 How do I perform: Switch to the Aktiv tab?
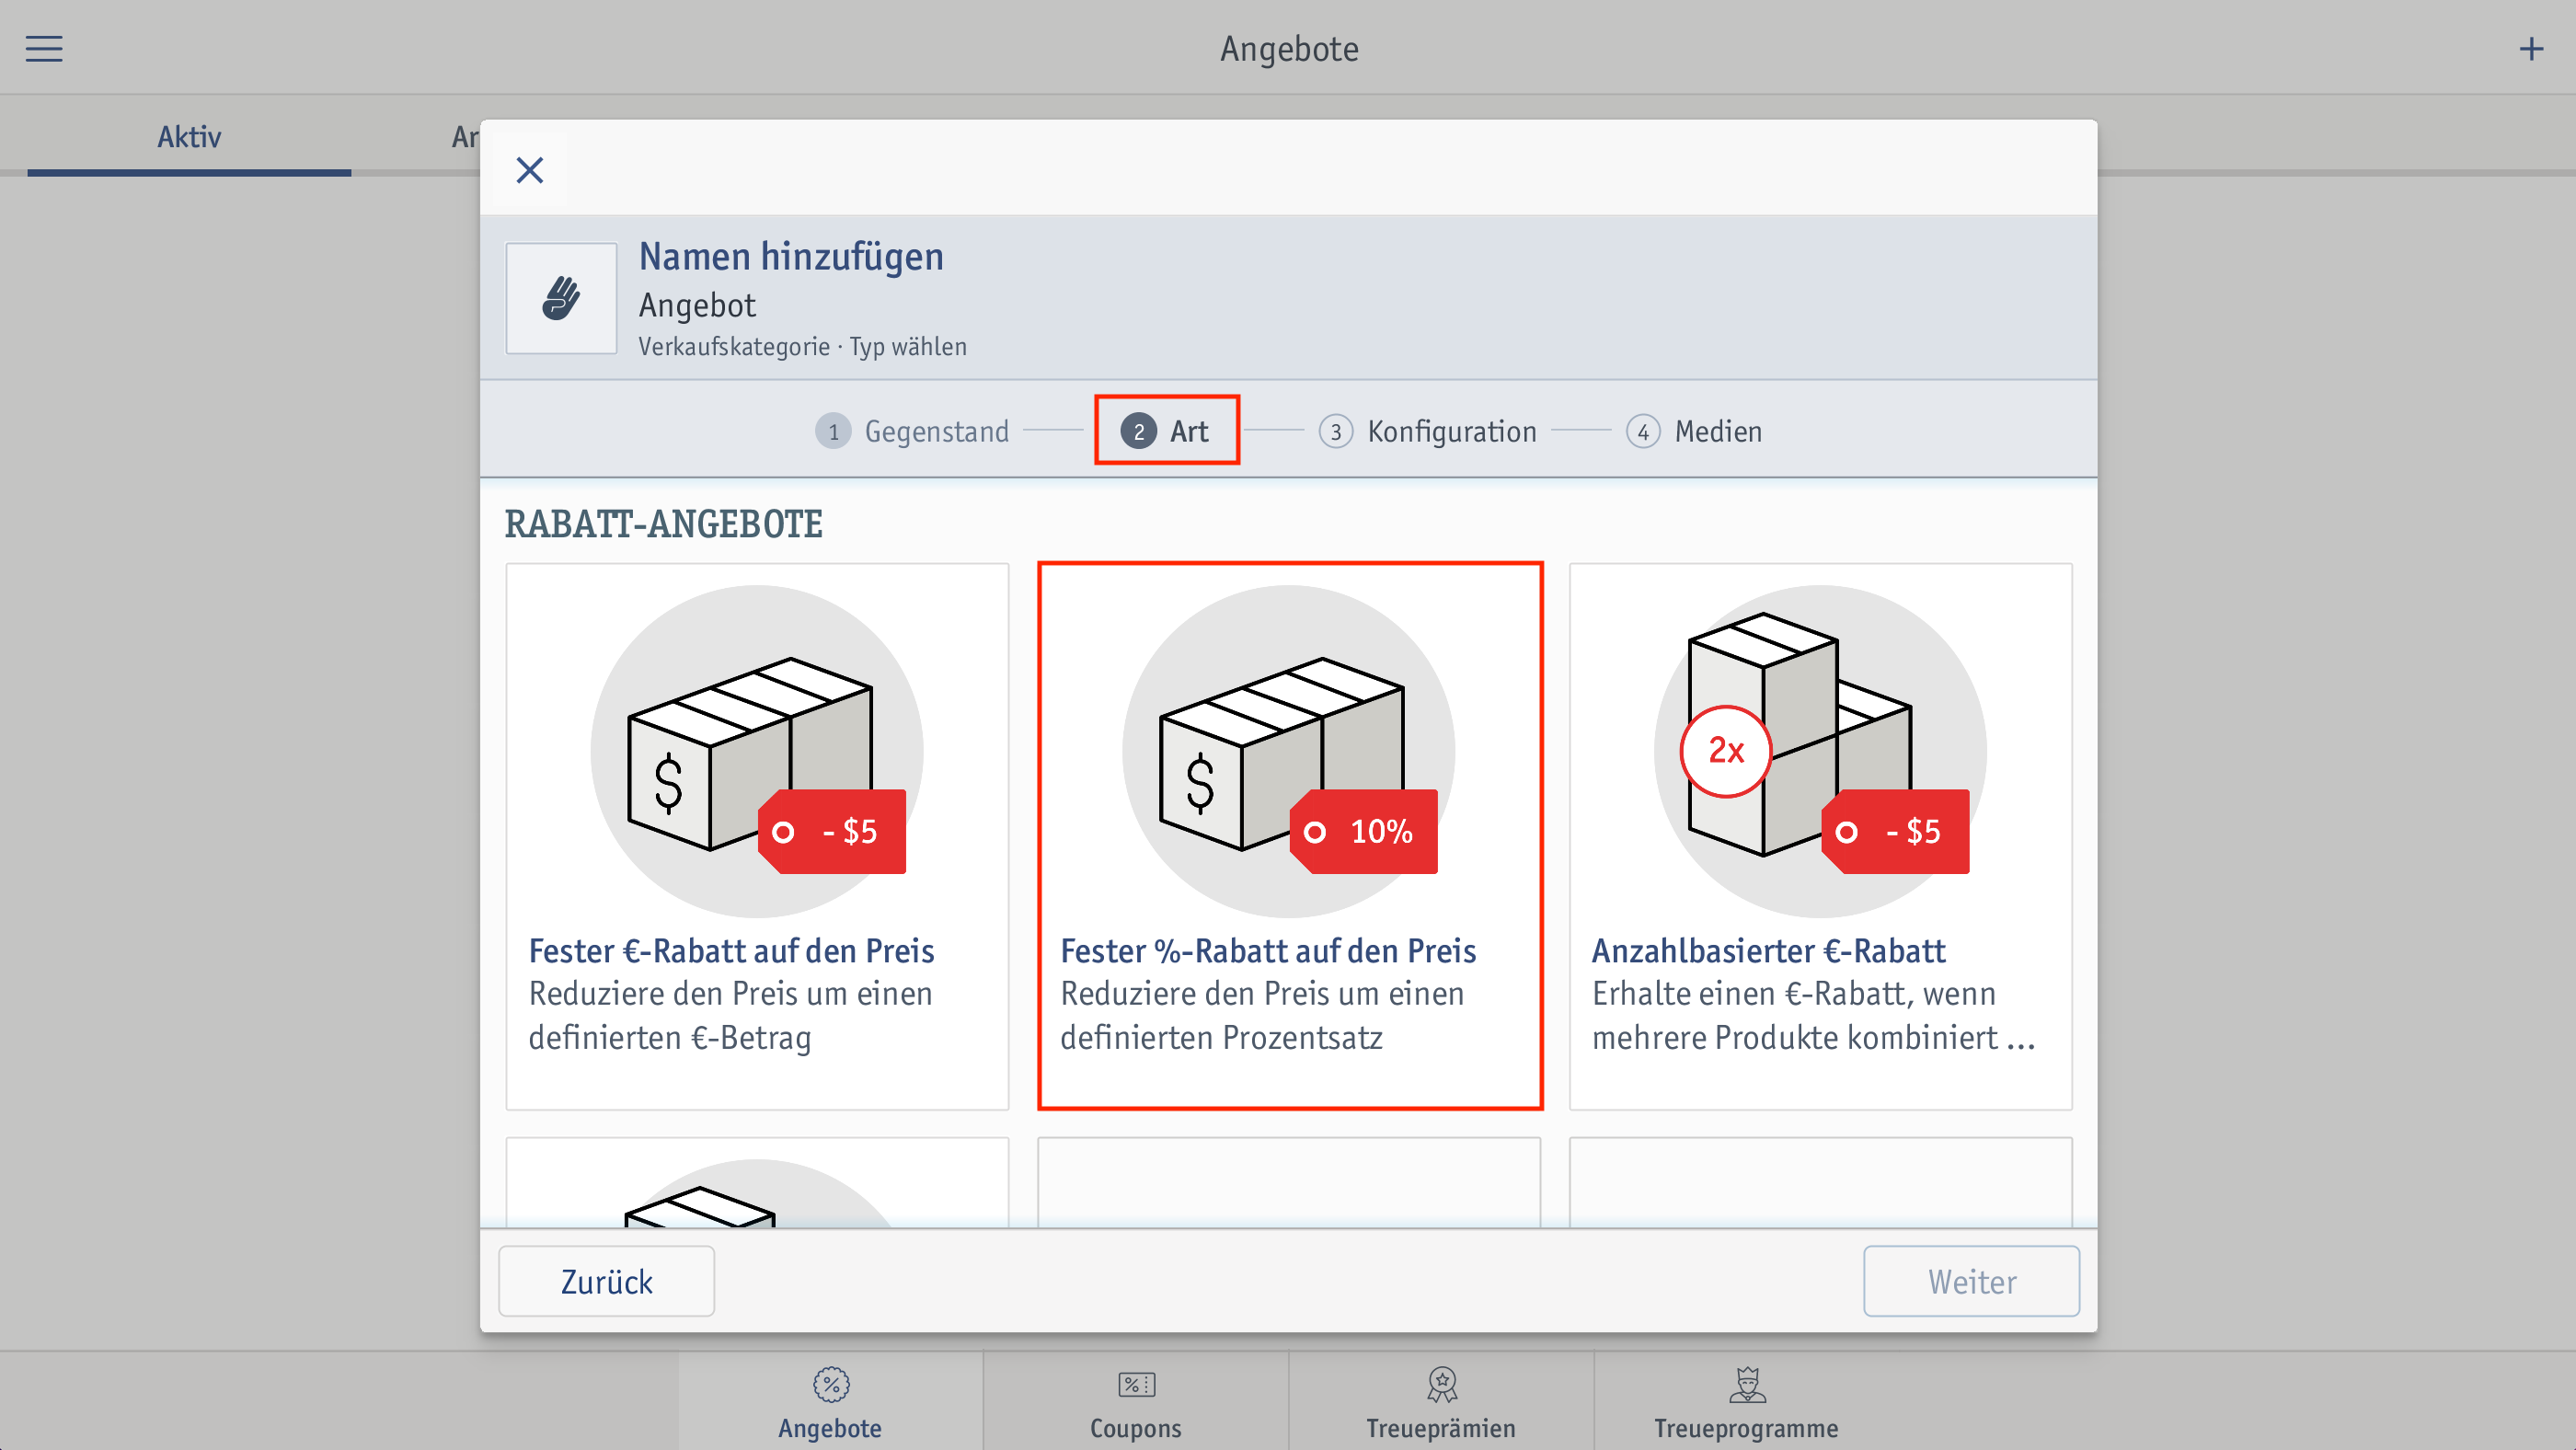tap(189, 137)
